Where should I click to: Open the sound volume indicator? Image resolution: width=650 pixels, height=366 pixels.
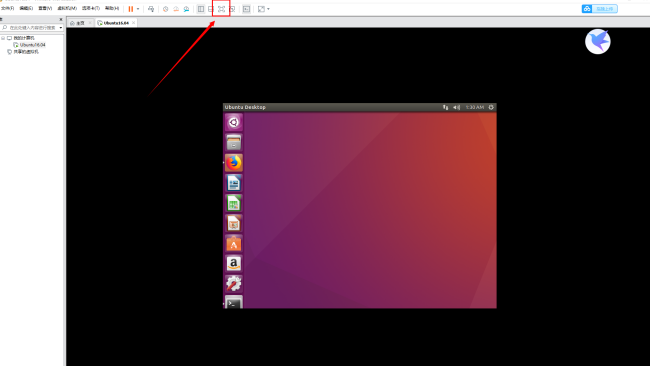(x=456, y=107)
